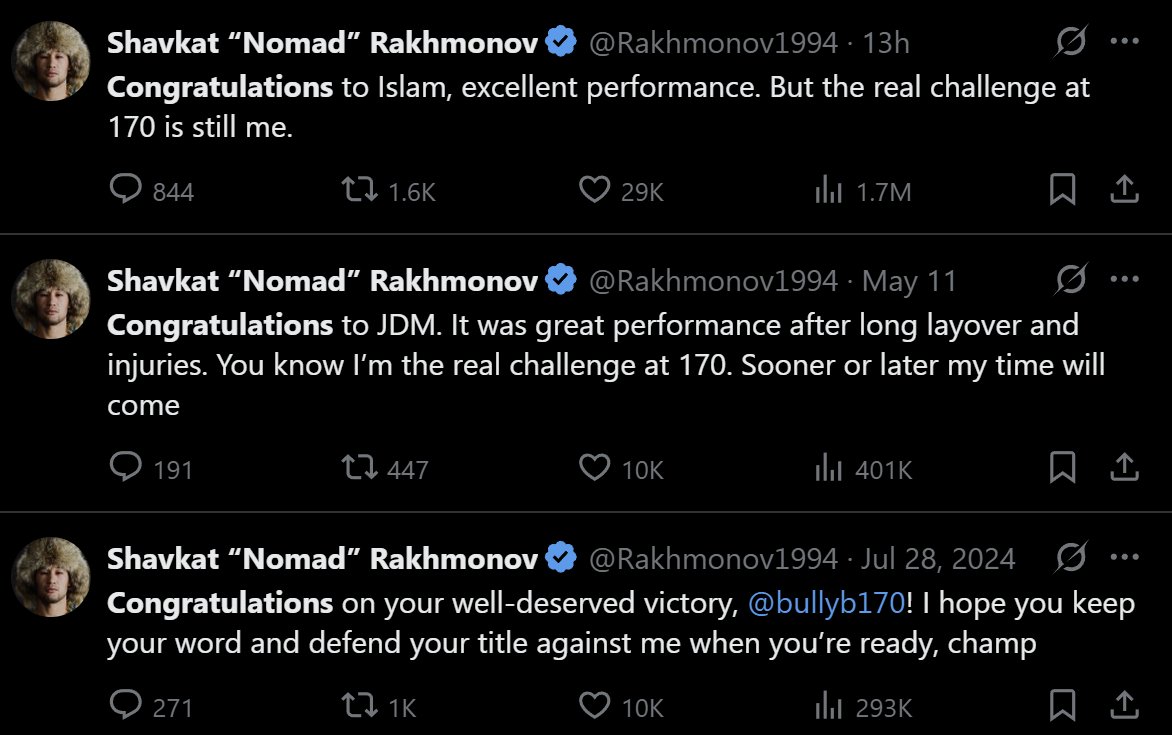The width and height of the screenshot is (1172, 735).
Task: Bookmark the Jul 28, 2024 tweet
Action: tap(1062, 705)
